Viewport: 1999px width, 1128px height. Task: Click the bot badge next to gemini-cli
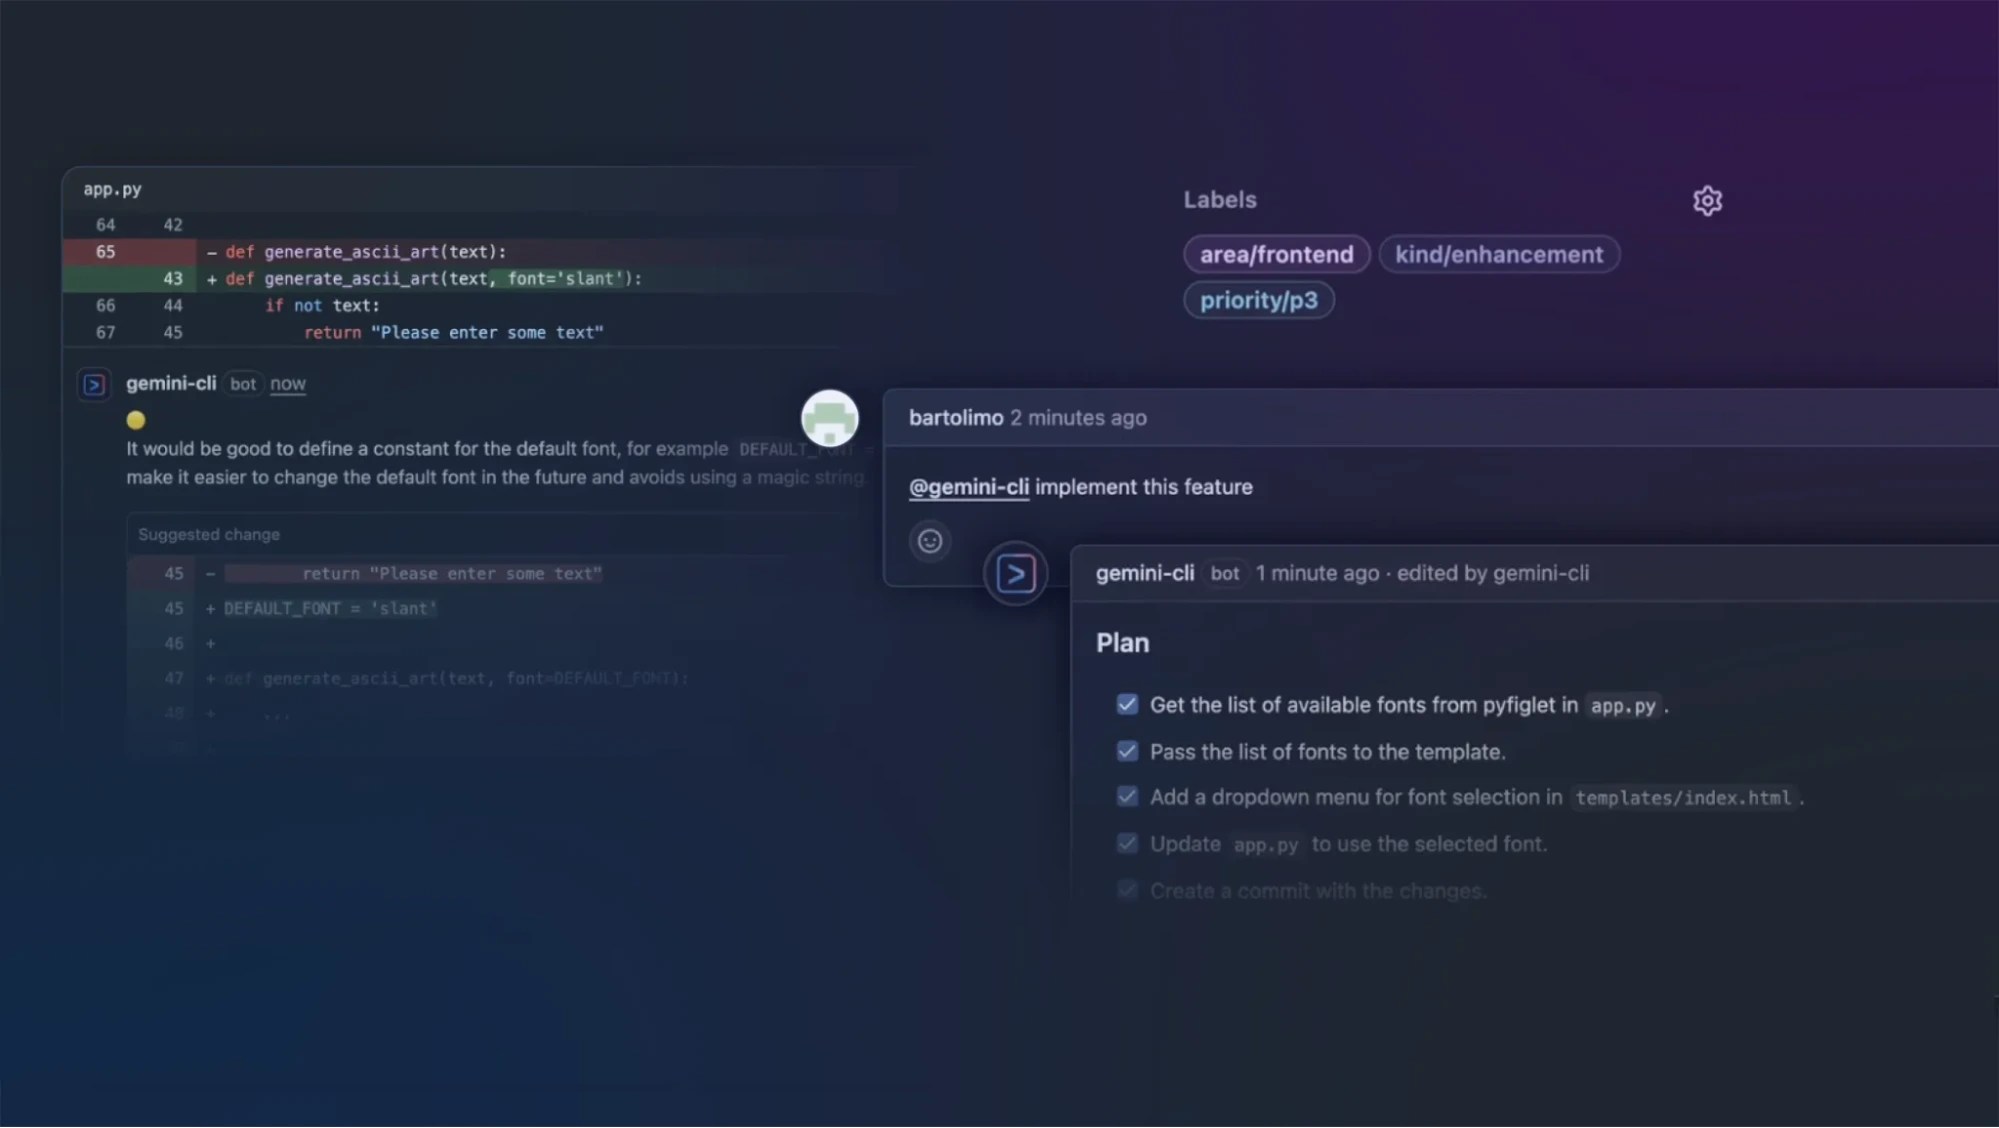(x=243, y=384)
